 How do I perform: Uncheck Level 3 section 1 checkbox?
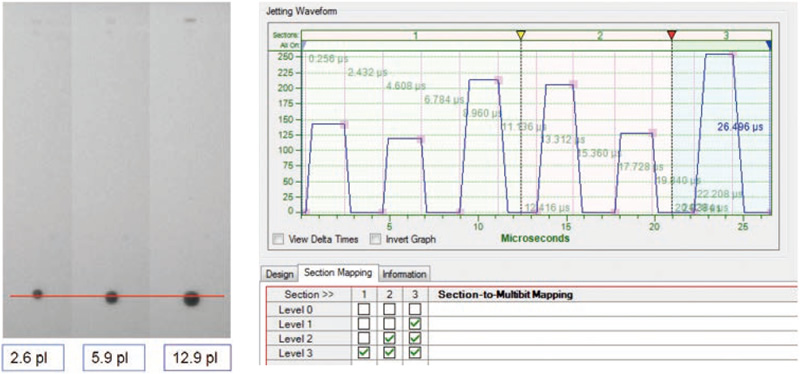[x=364, y=353]
